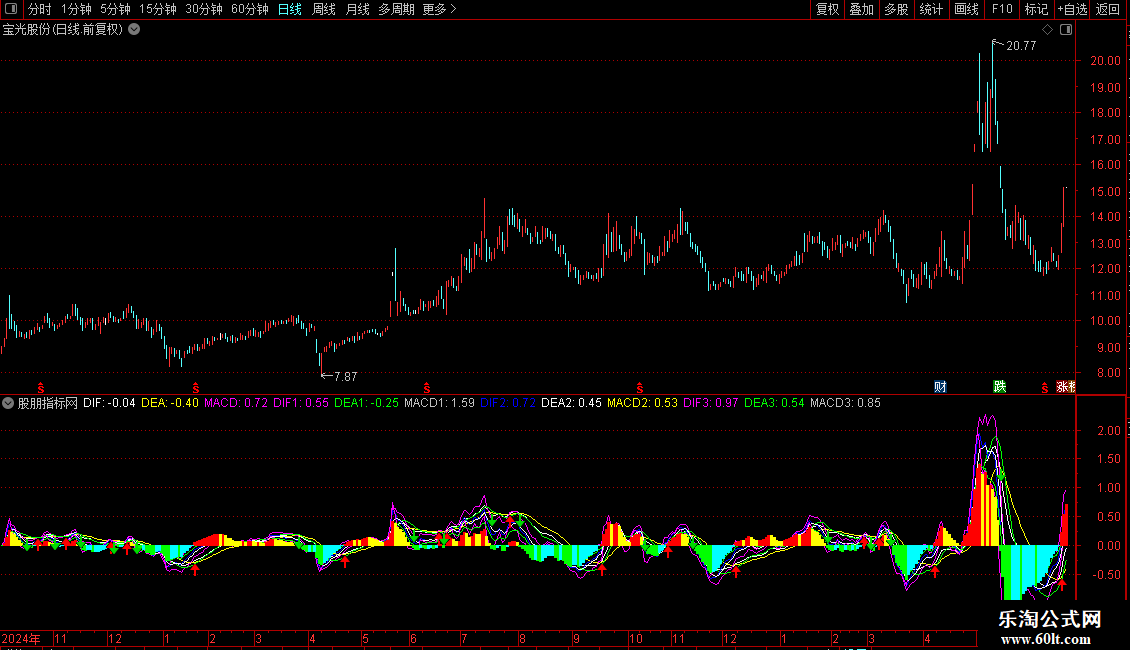This screenshot has height=650, width=1130.
Task: Click the 统计 statistics button
Action: (x=930, y=9)
